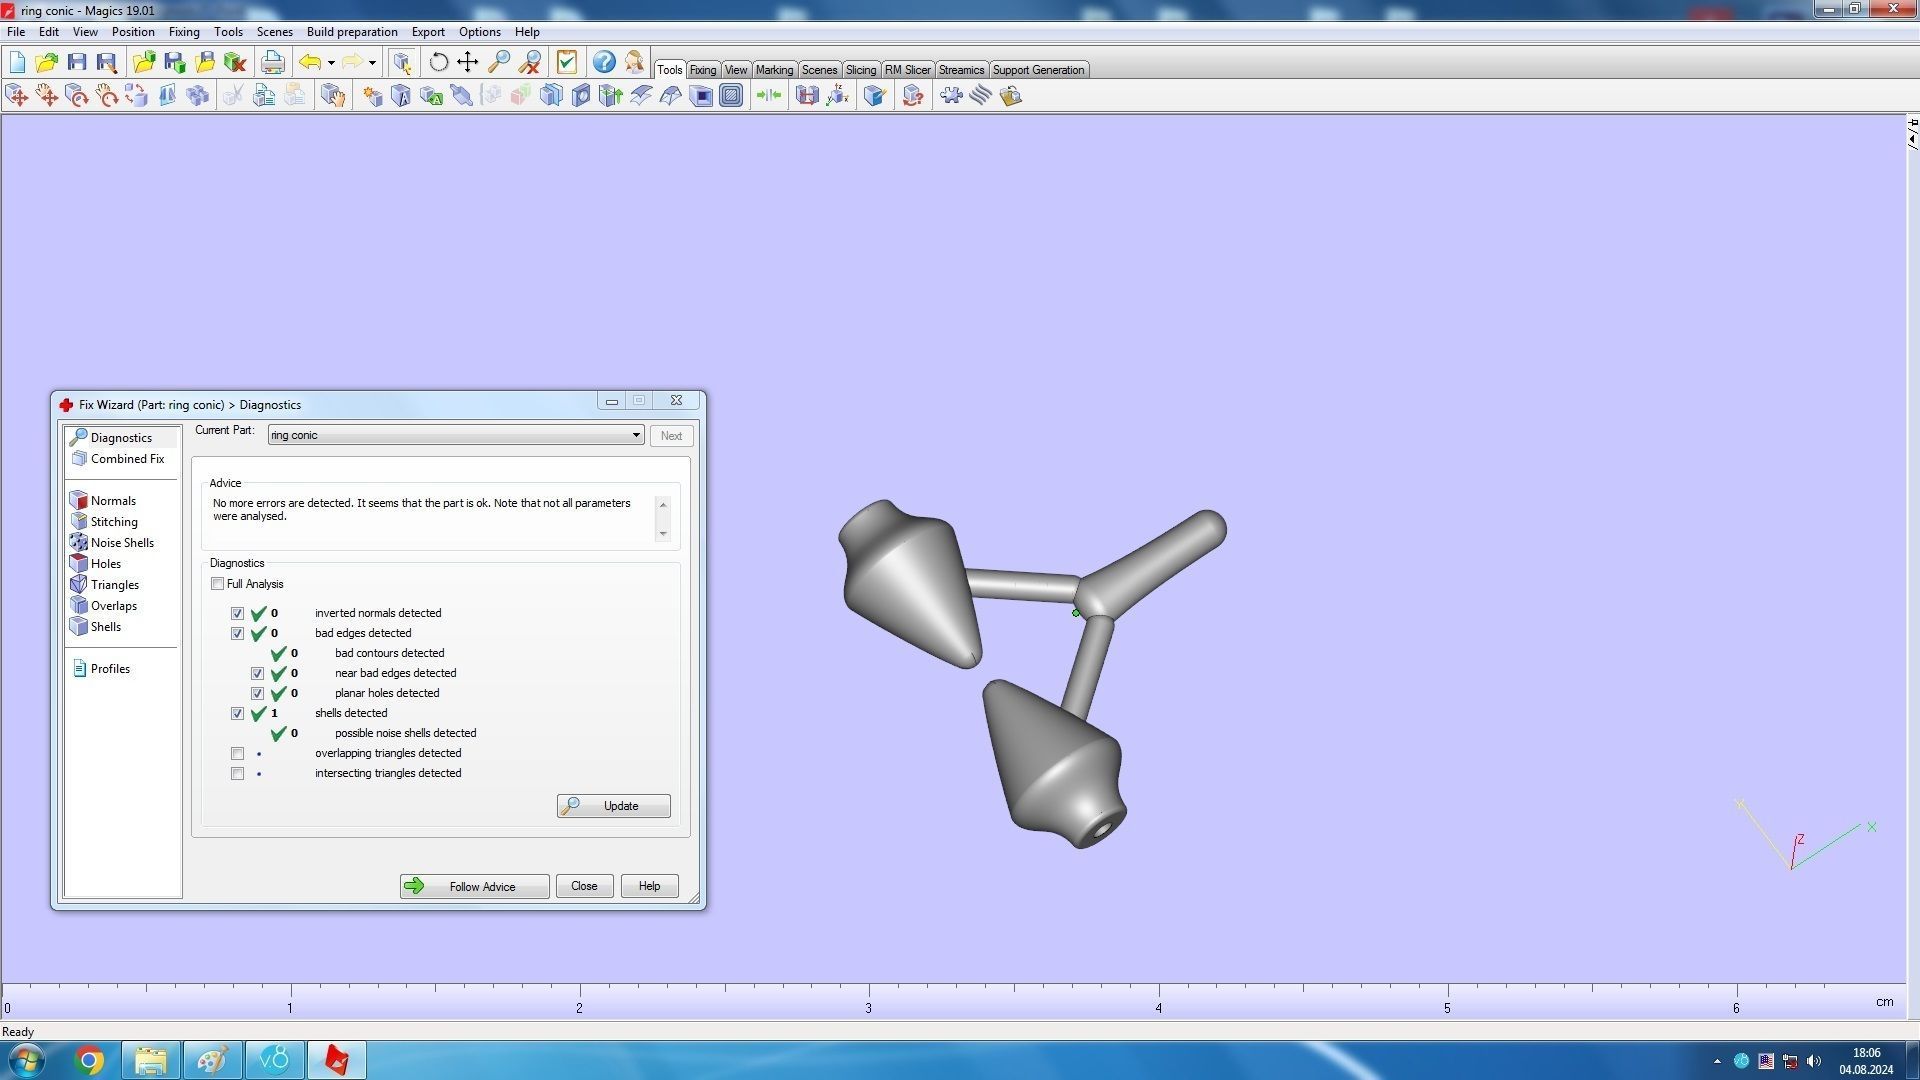Check overlapping triangles detected box
This screenshot has width=1920, height=1080.
point(238,754)
